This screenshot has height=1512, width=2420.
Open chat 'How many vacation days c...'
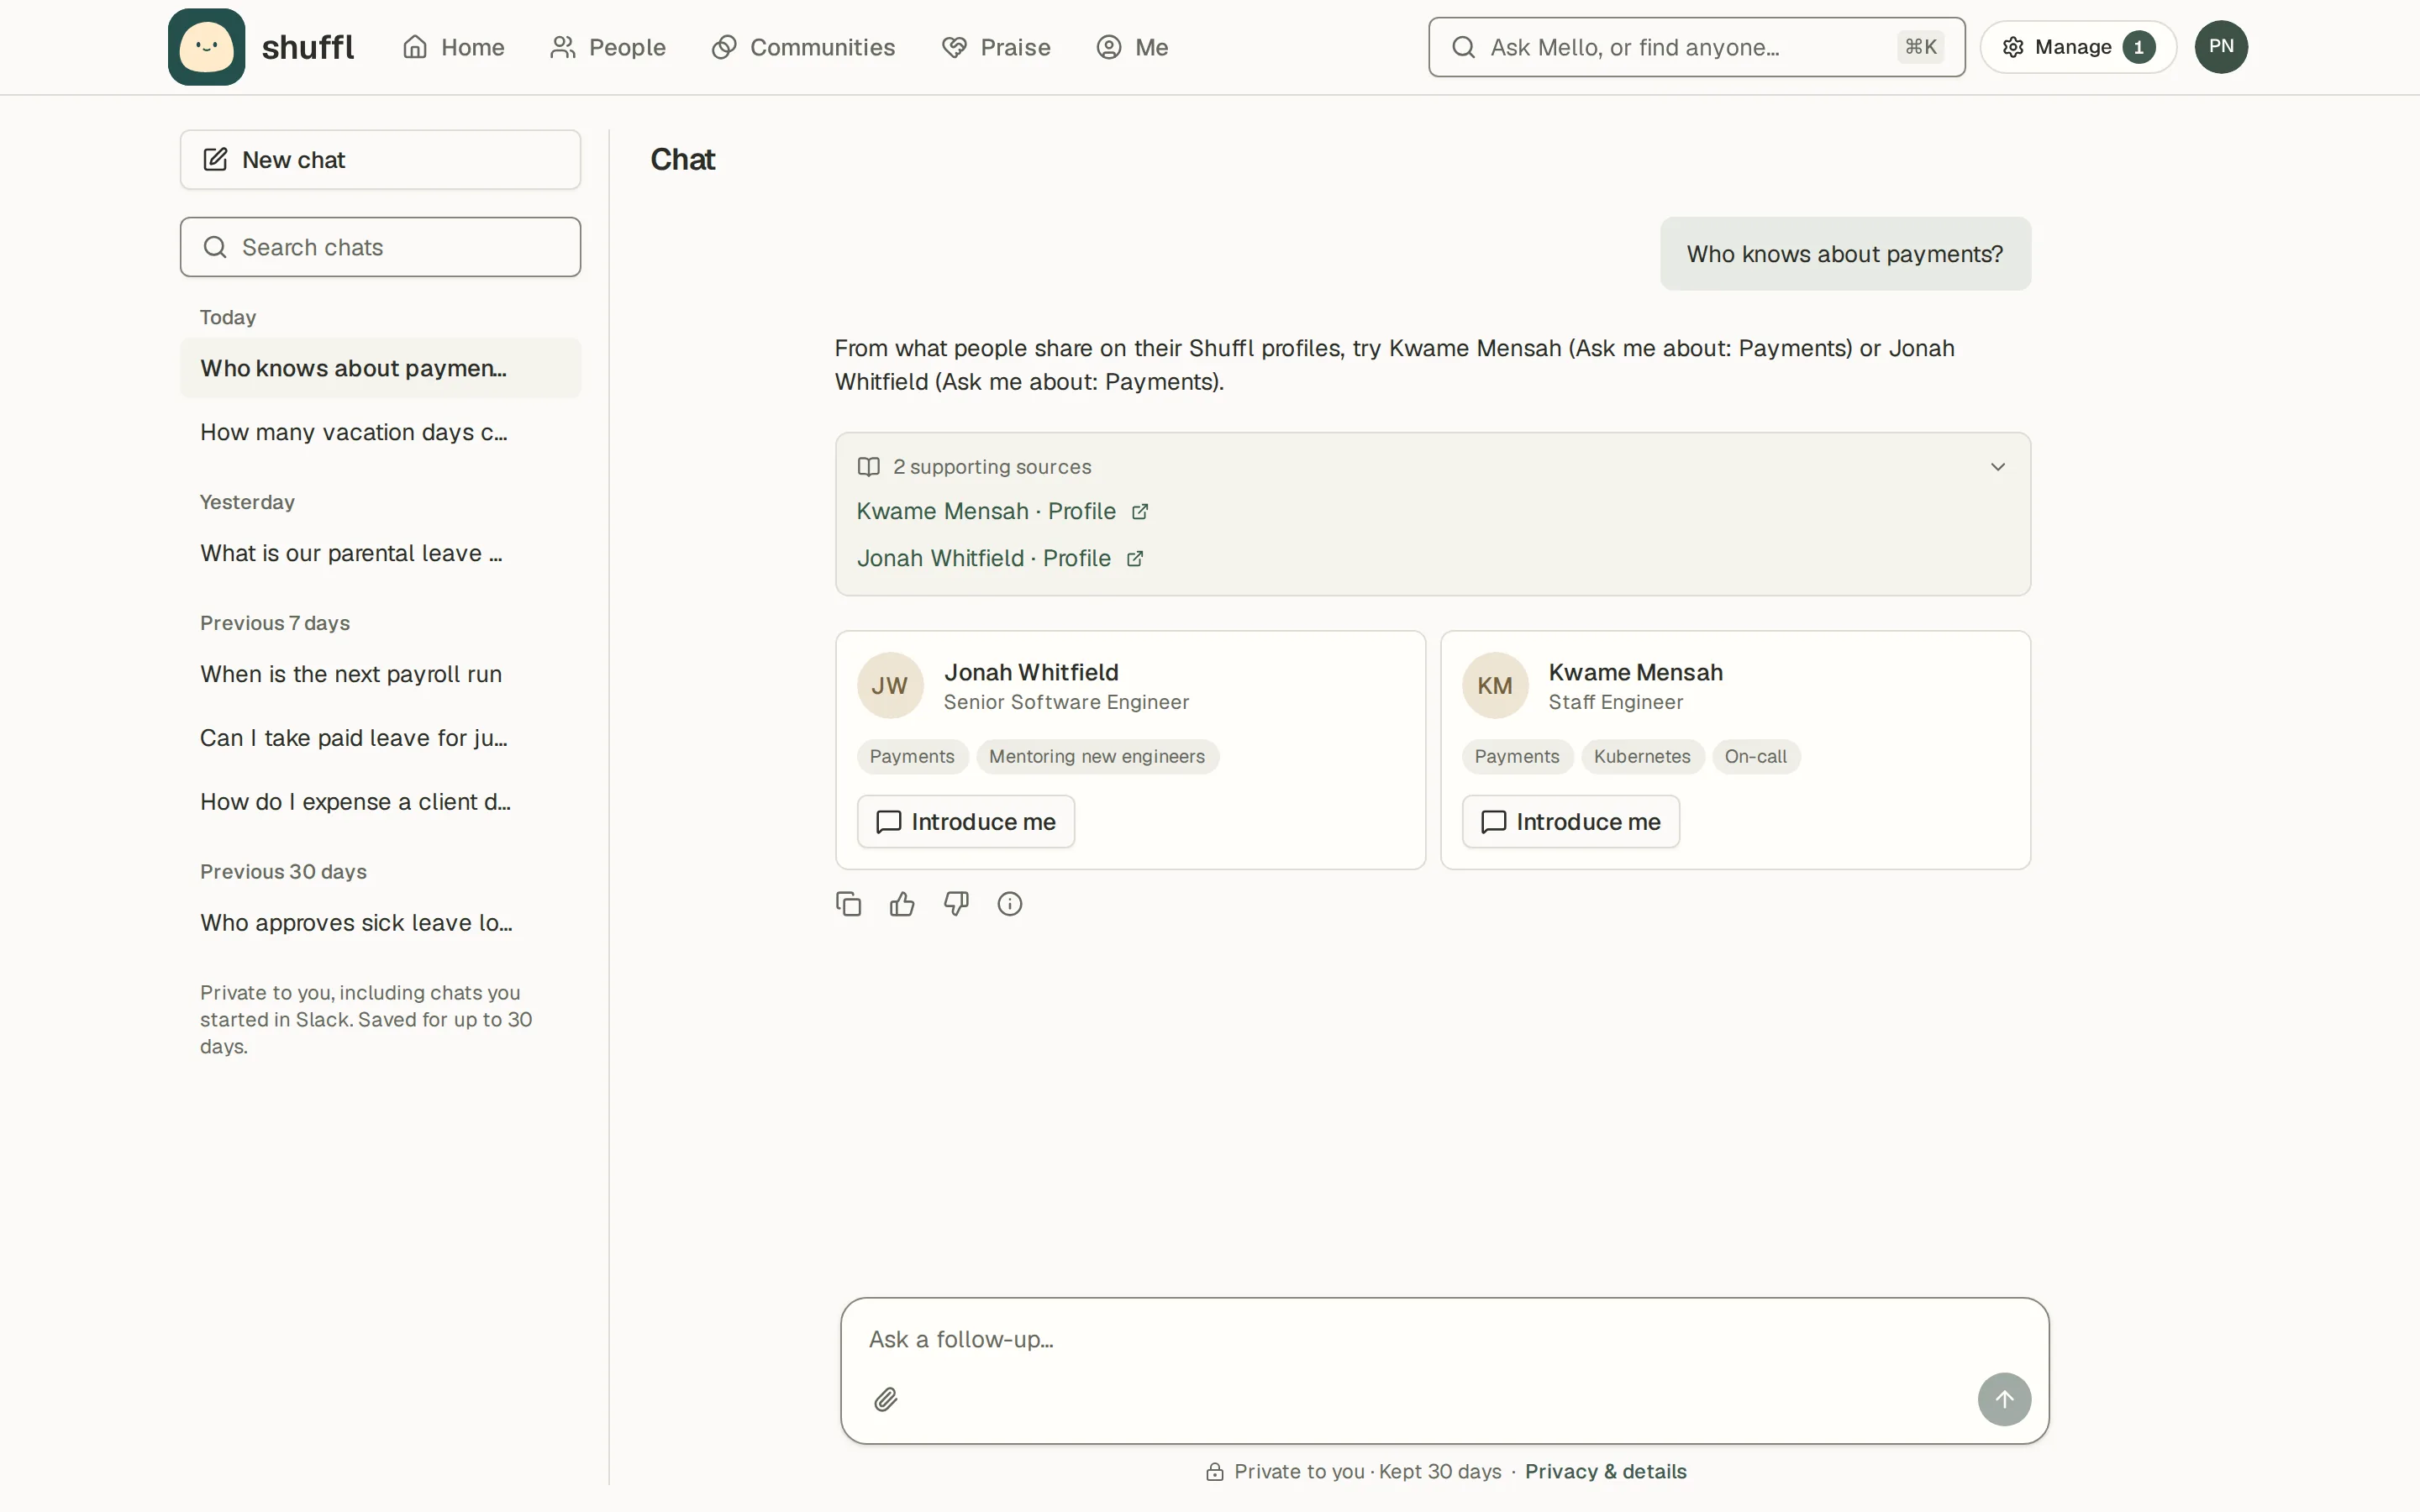click(380, 432)
